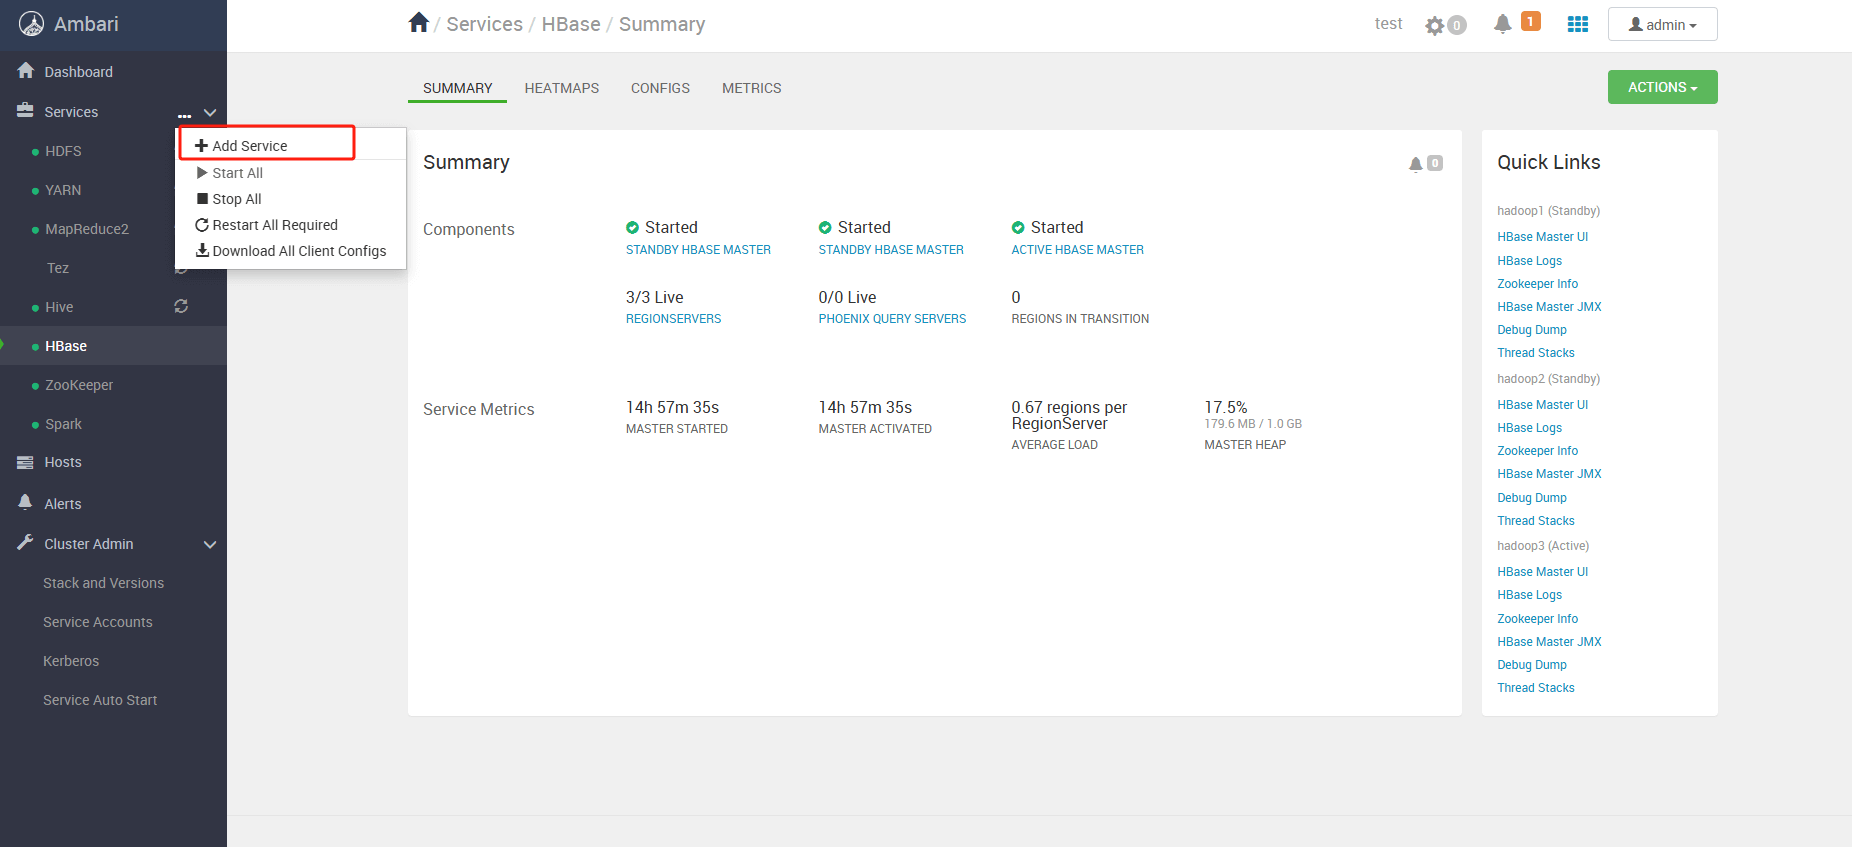Viewport: 1852px width, 847px height.
Task: Click ACTIVE HBASE MASTER link
Action: (x=1077, y=250)
